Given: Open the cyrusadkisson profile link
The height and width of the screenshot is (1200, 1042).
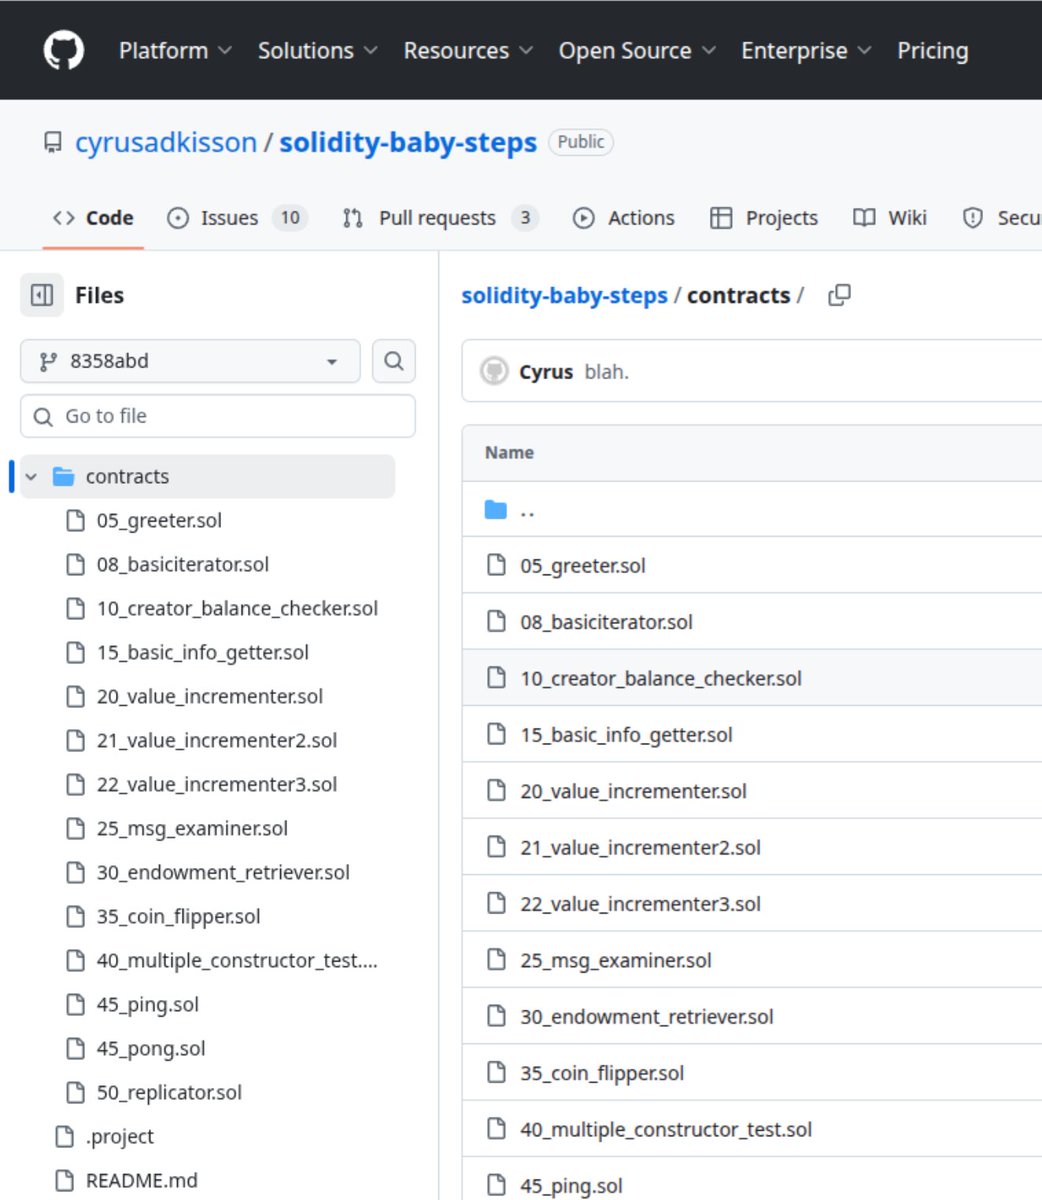Looking at the screenshot, I should click(166, 142).
